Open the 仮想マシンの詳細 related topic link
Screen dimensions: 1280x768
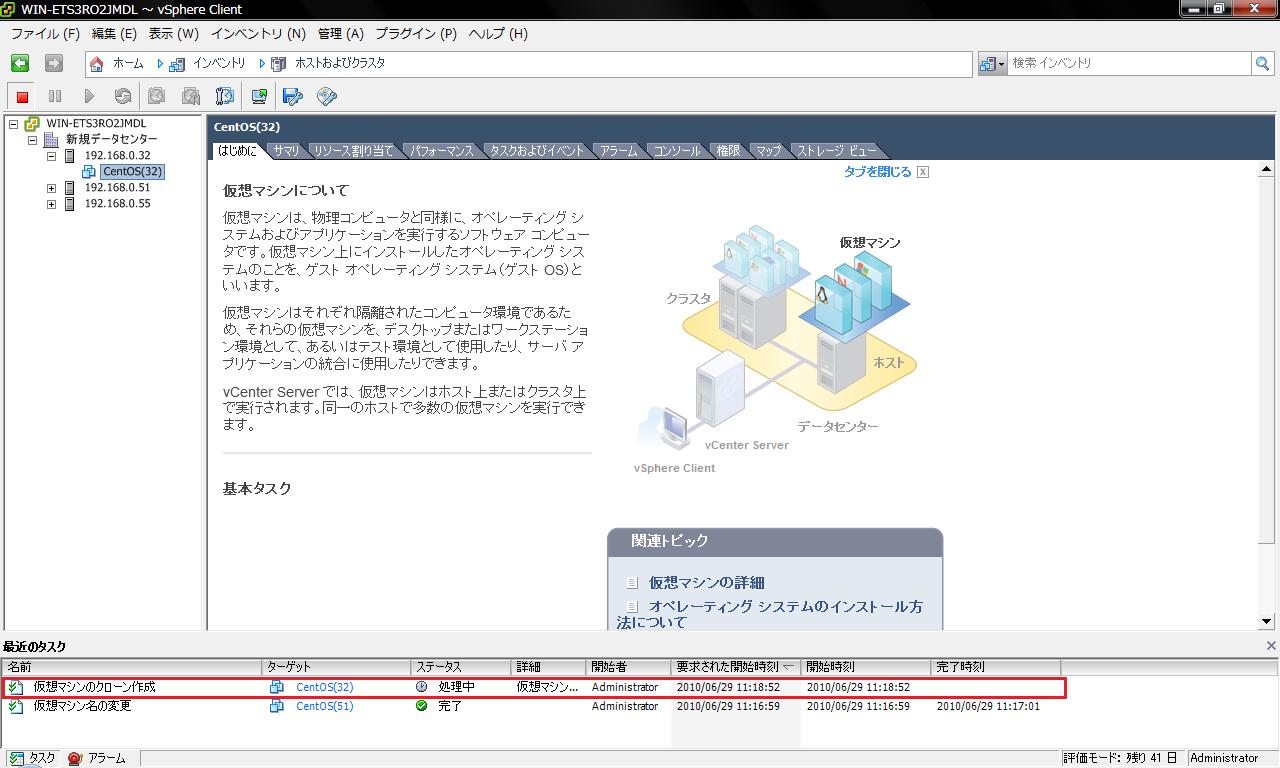(x=706, y=582)
